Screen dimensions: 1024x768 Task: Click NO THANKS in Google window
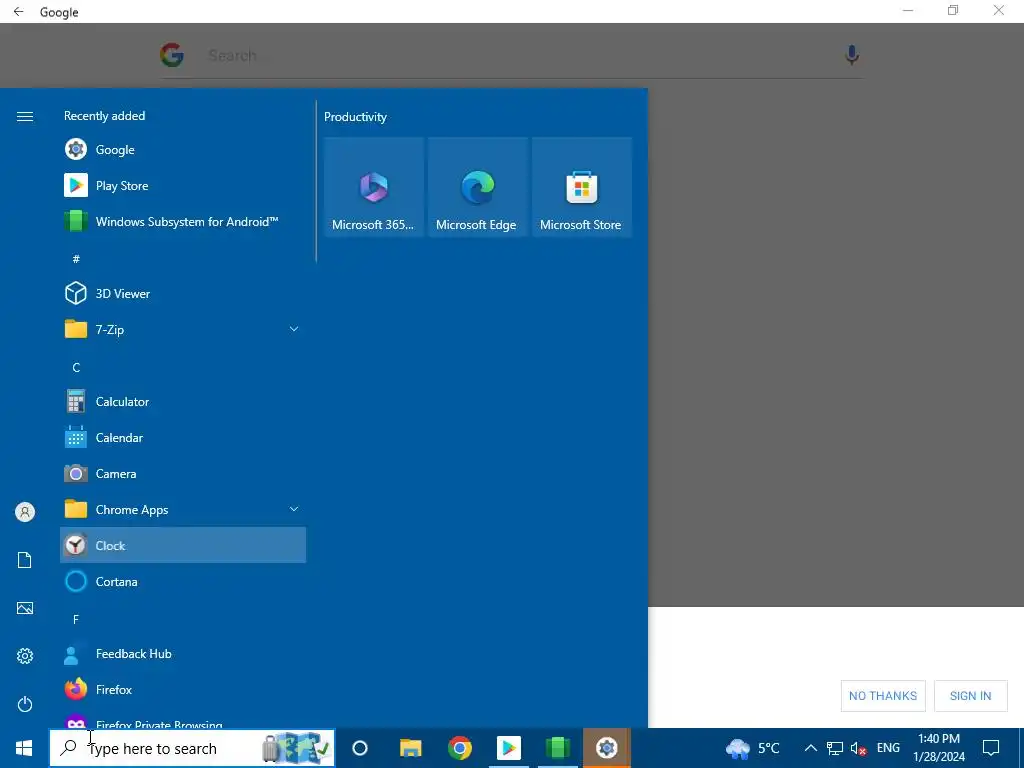(883, 696)
